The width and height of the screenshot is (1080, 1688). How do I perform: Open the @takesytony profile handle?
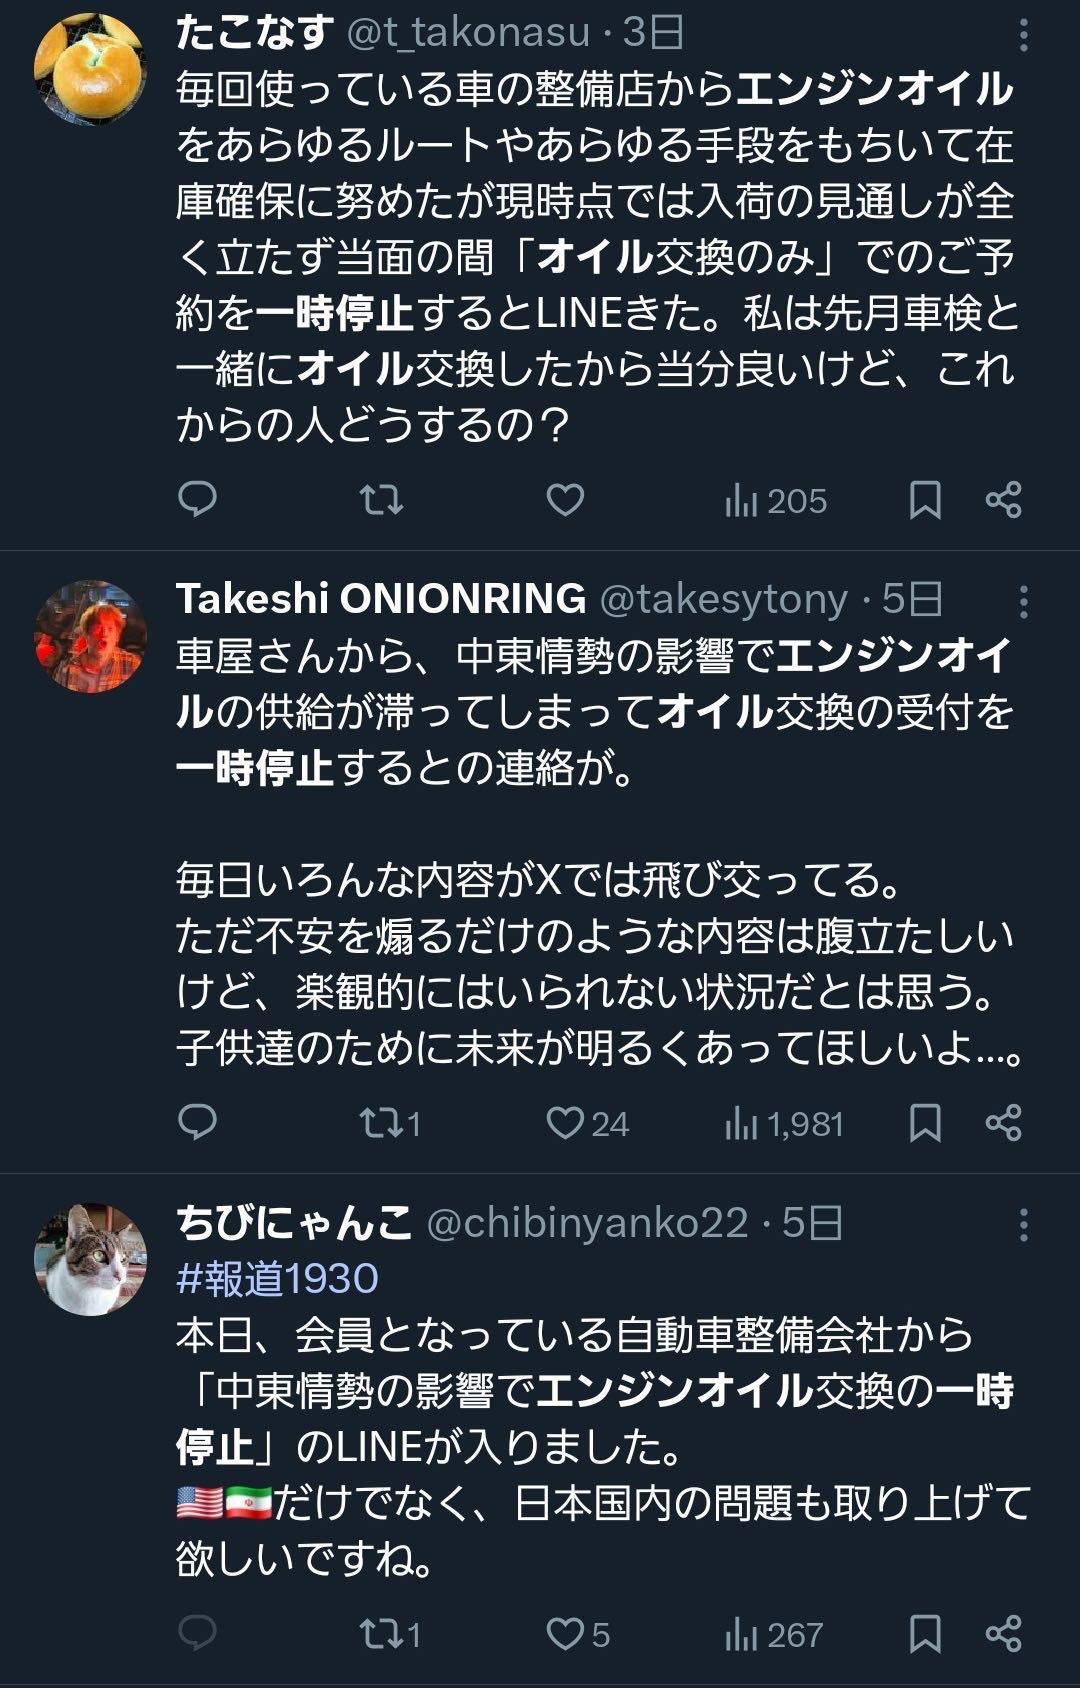click(723, 599)
